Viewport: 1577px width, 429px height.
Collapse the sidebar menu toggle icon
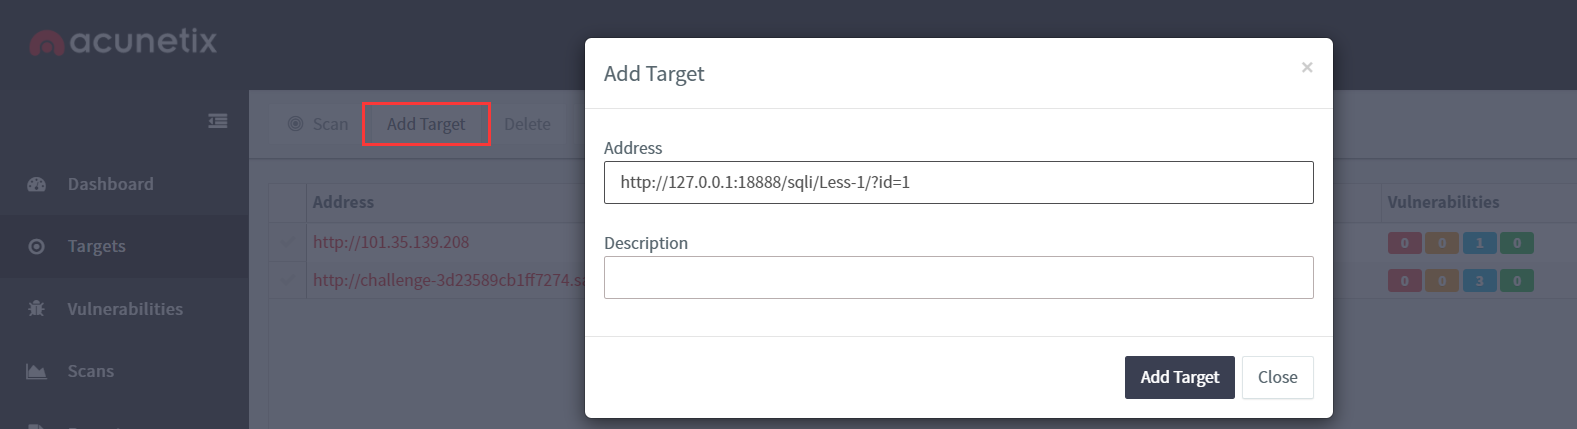tap(217, 121)
